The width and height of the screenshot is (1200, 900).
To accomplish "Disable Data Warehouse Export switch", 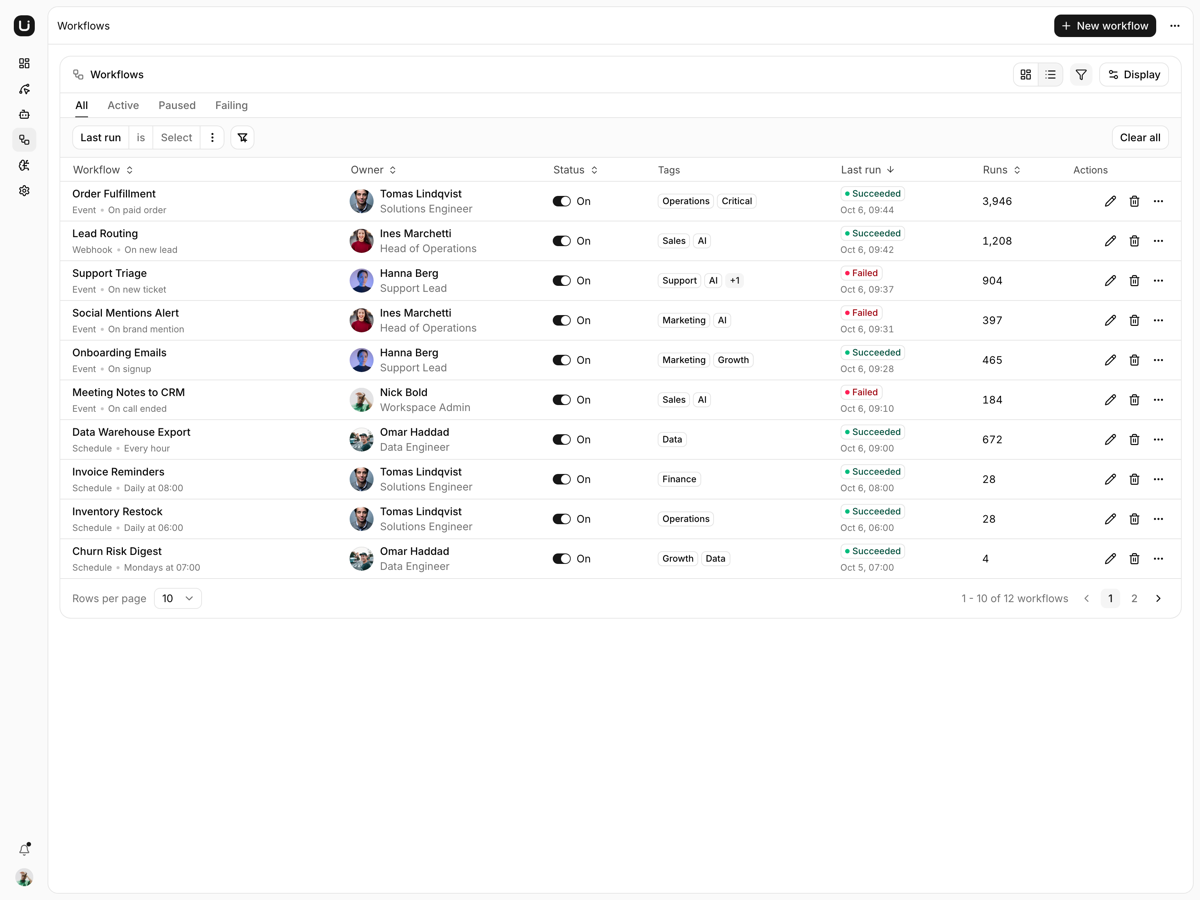I will click(562, 439).
